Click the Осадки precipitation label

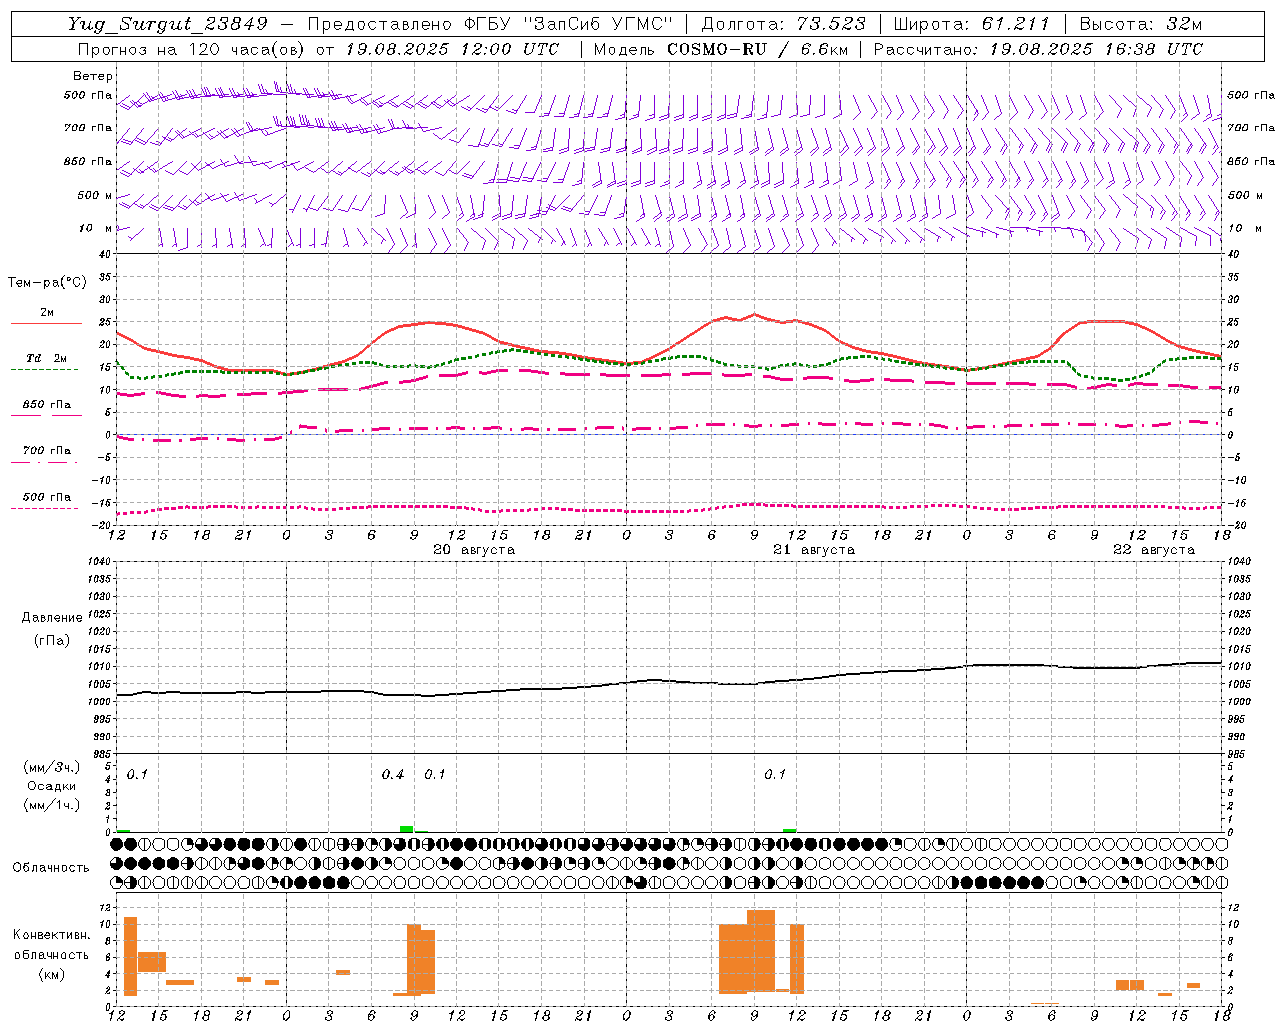click(52, 786)
